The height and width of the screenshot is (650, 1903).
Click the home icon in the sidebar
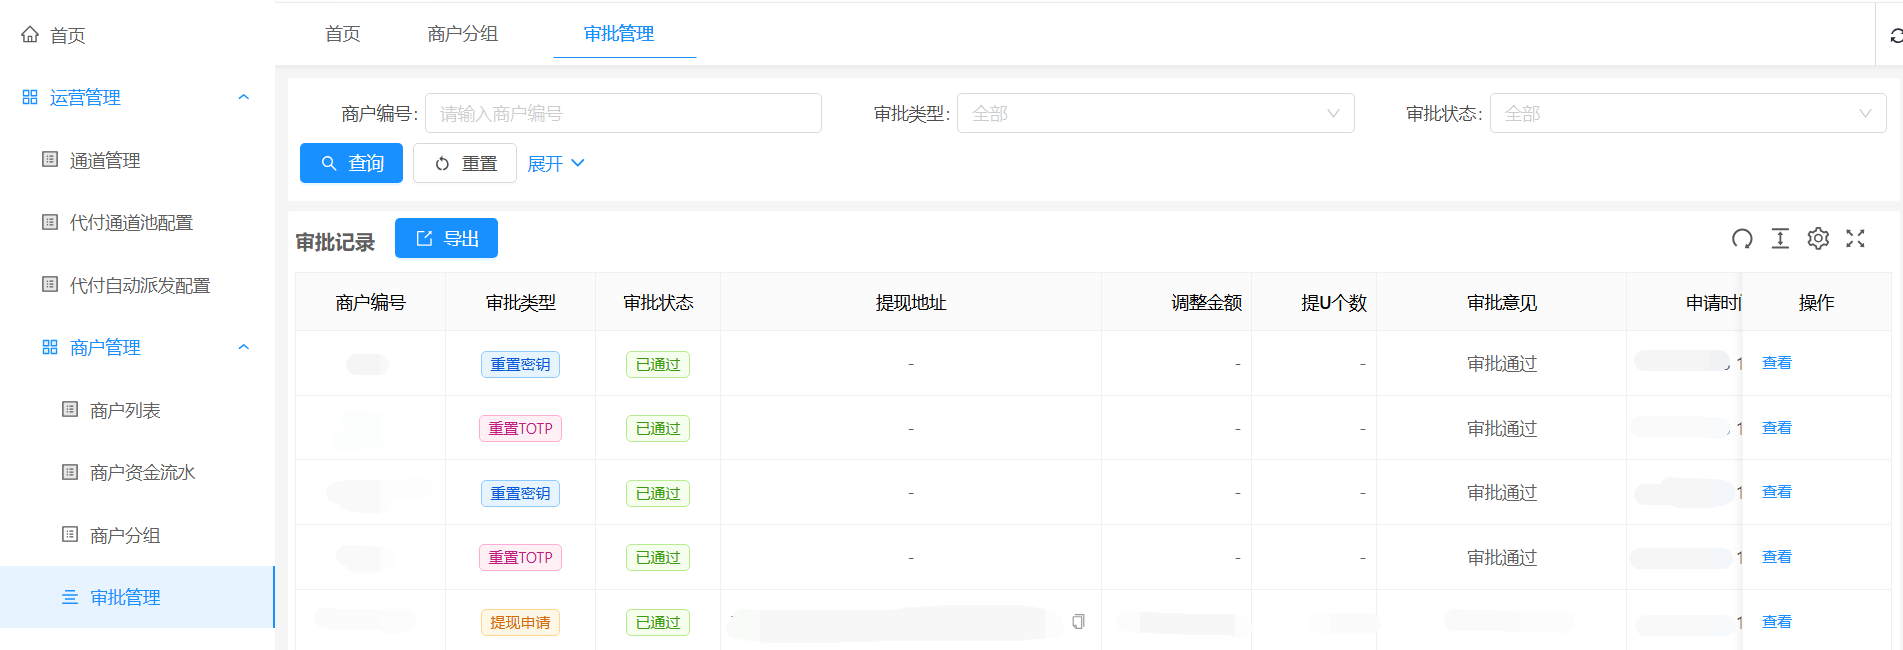pos(30,35)
